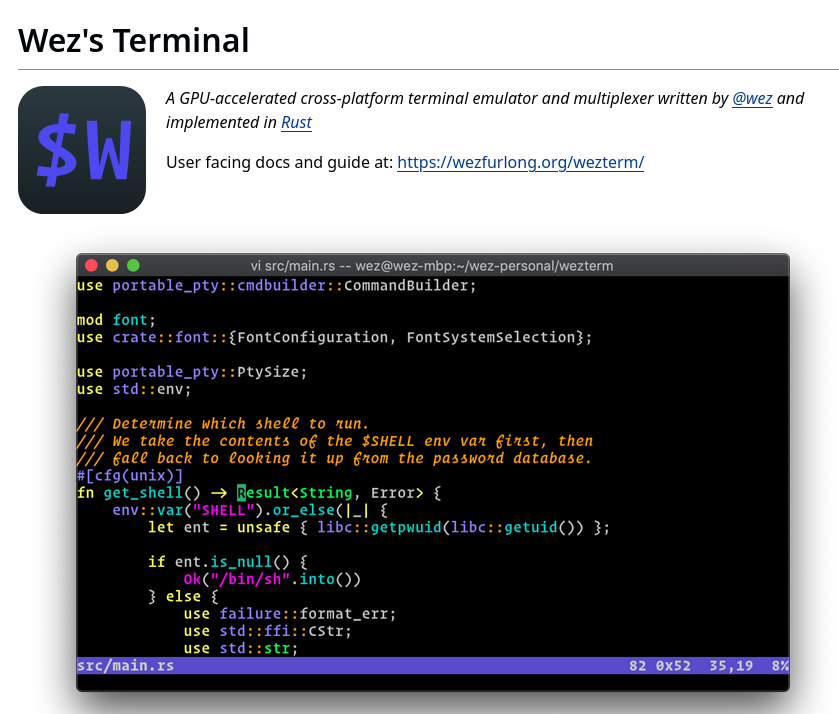Click the "} else {" code line
Image resolution: width=839 pixels, height=714 pixels.
tap(184, 596)
